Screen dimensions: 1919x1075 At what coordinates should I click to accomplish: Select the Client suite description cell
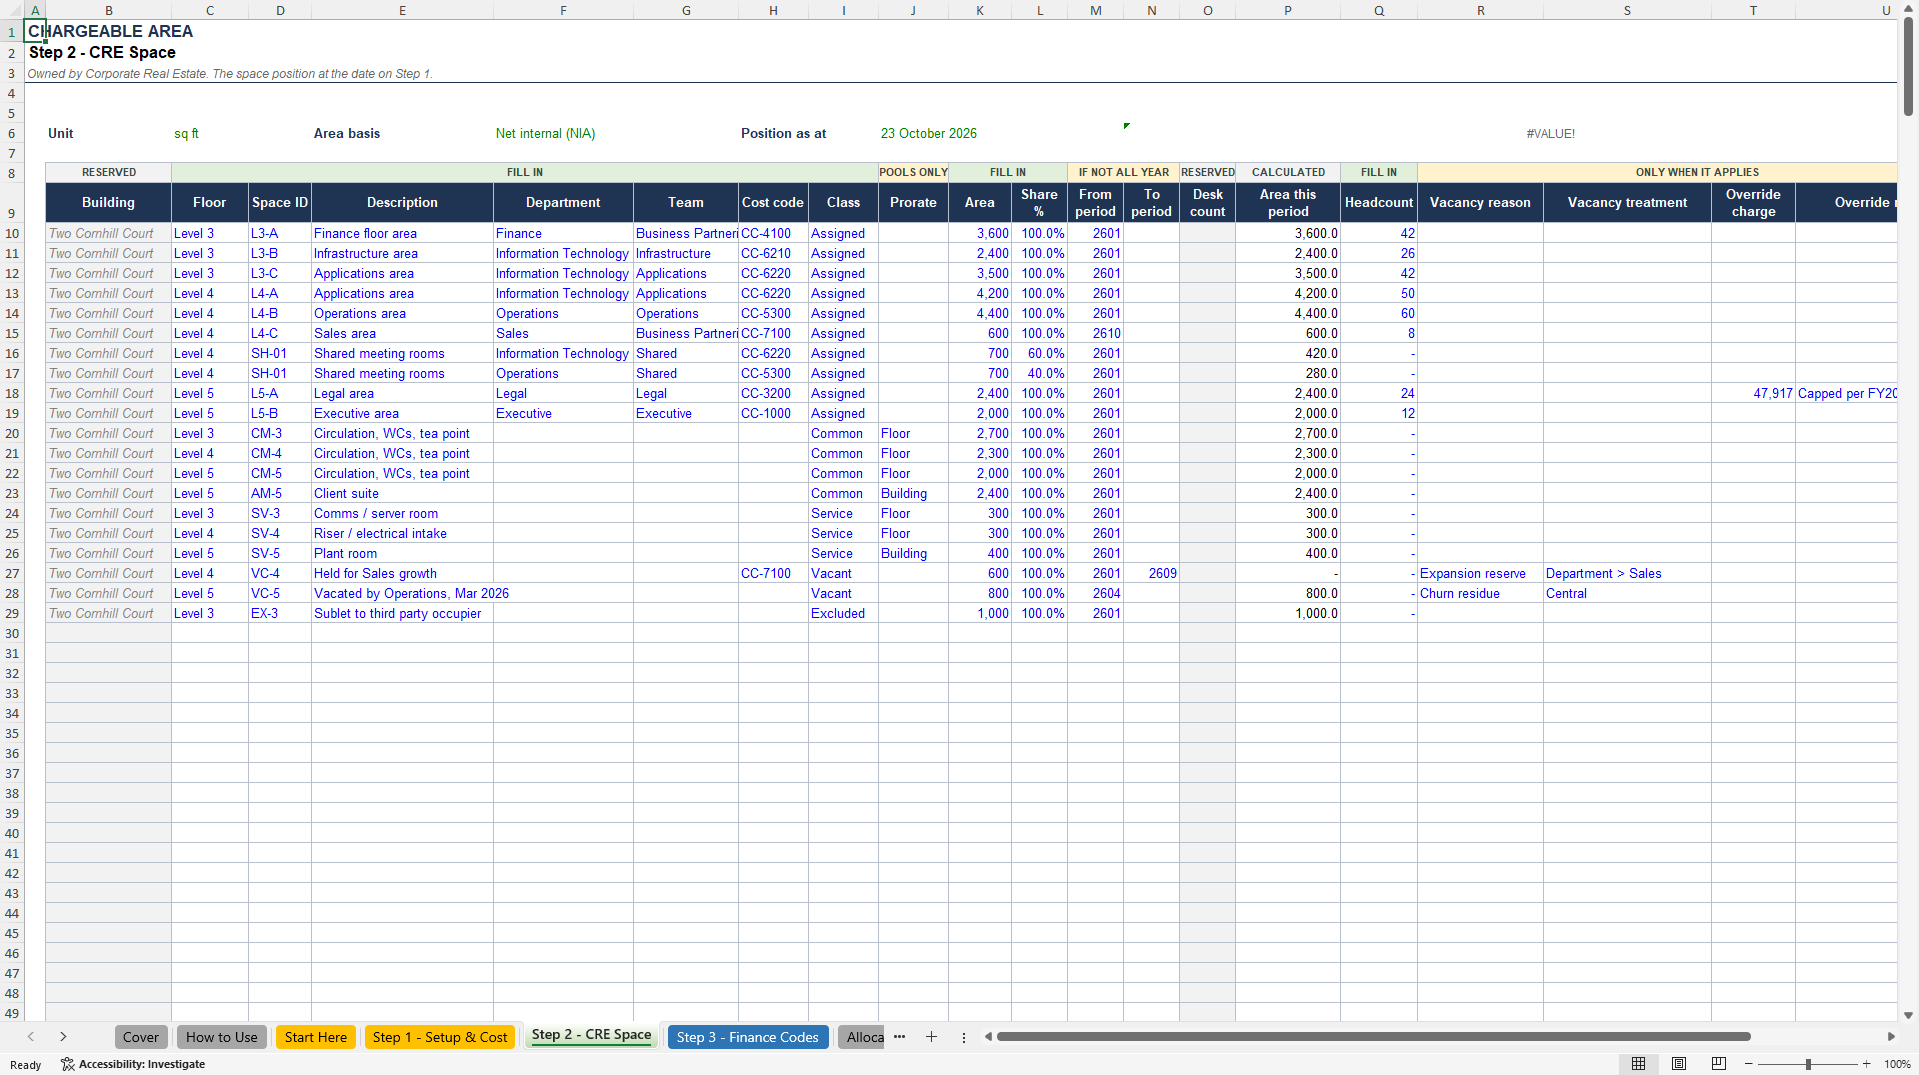click(402, 493)
